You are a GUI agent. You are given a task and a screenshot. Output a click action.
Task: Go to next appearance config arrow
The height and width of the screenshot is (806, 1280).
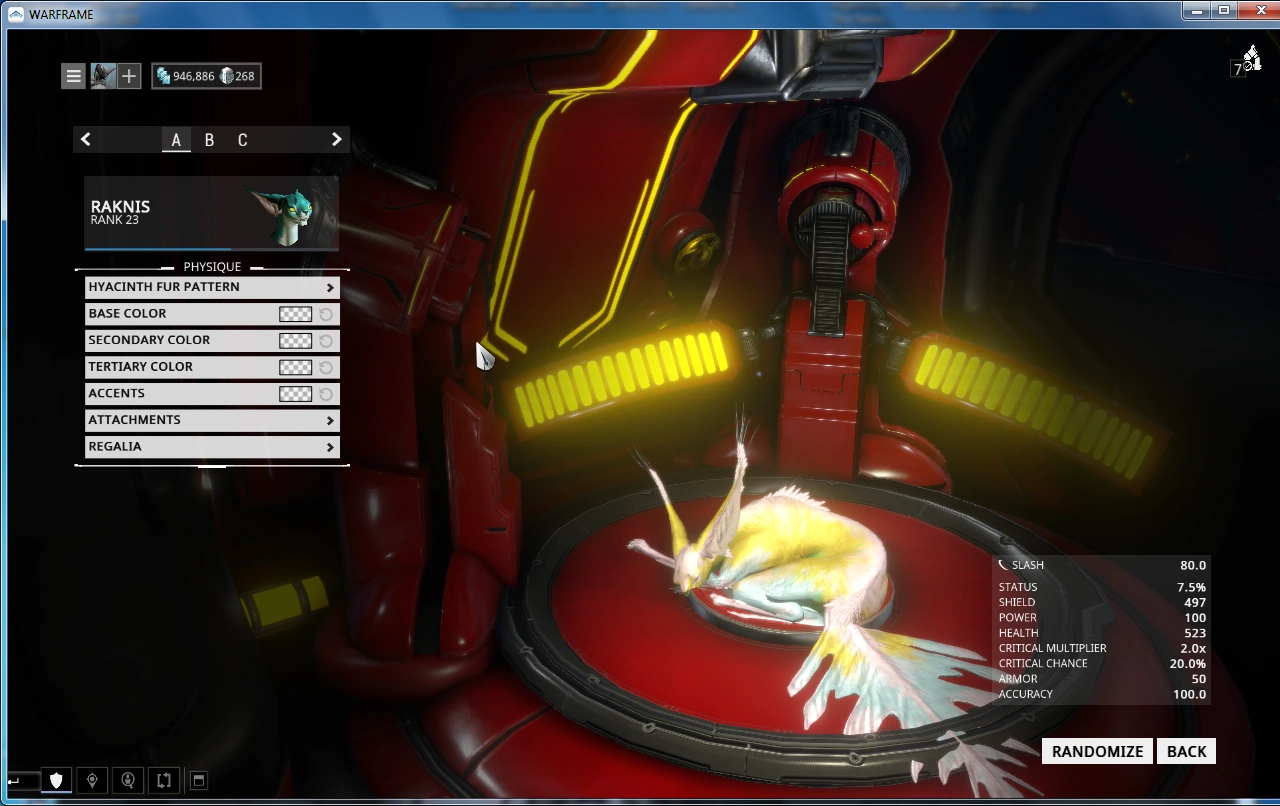(337, 140)
